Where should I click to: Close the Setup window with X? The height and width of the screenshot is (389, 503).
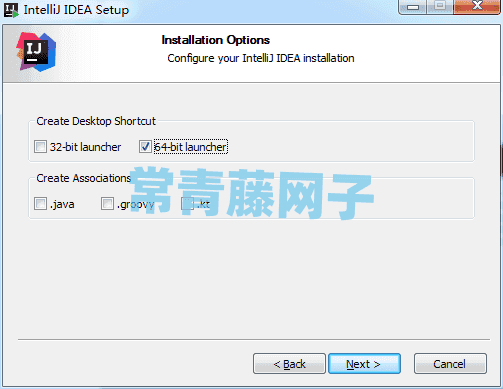point(477,7)
